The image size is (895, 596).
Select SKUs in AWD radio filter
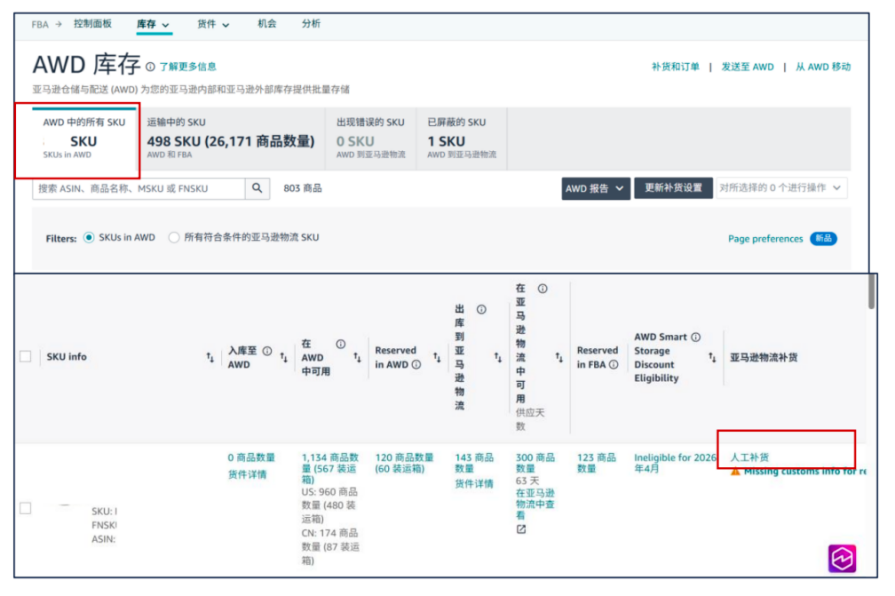[x=88, y=237]
